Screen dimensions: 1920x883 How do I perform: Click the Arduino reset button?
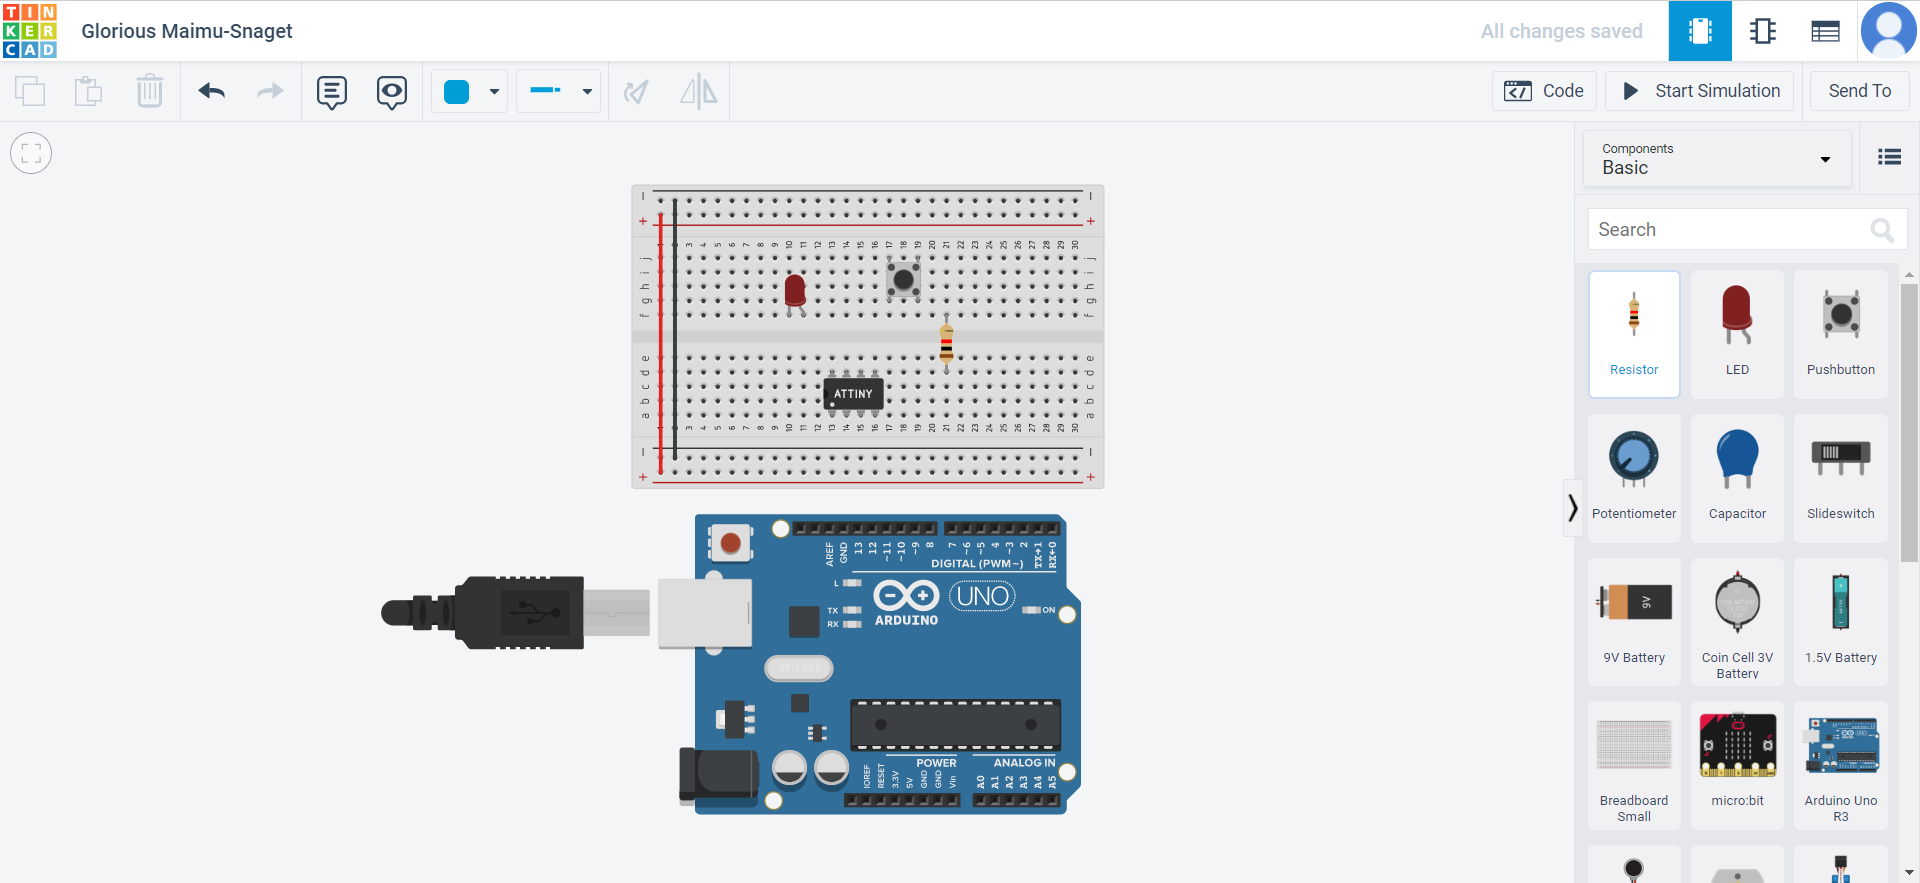(730, 543)
